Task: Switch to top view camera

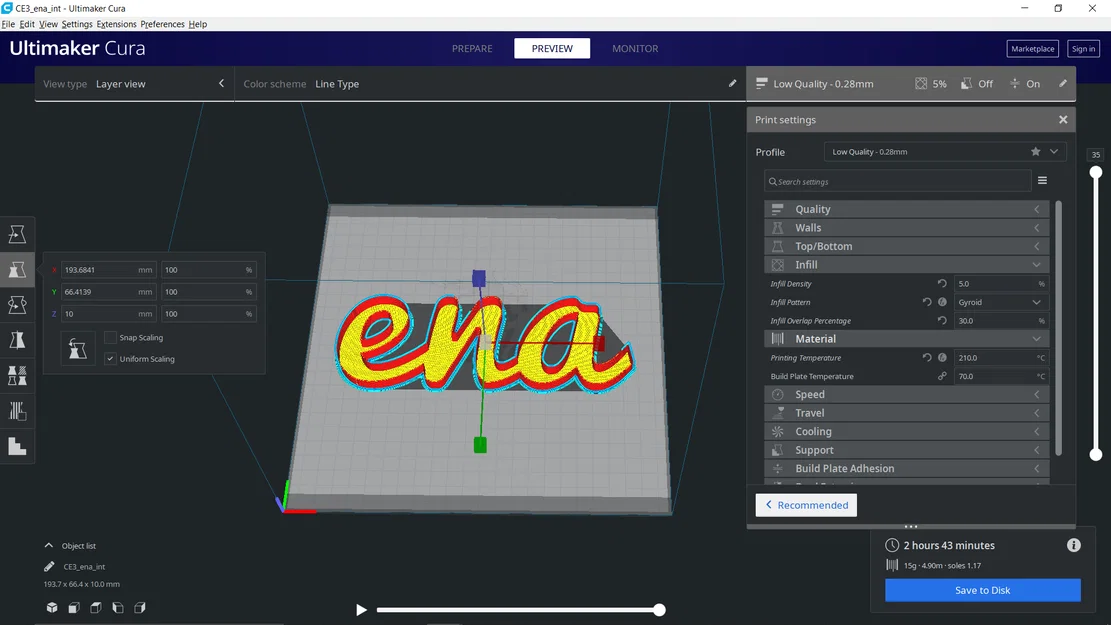Action: pos(96,608)
